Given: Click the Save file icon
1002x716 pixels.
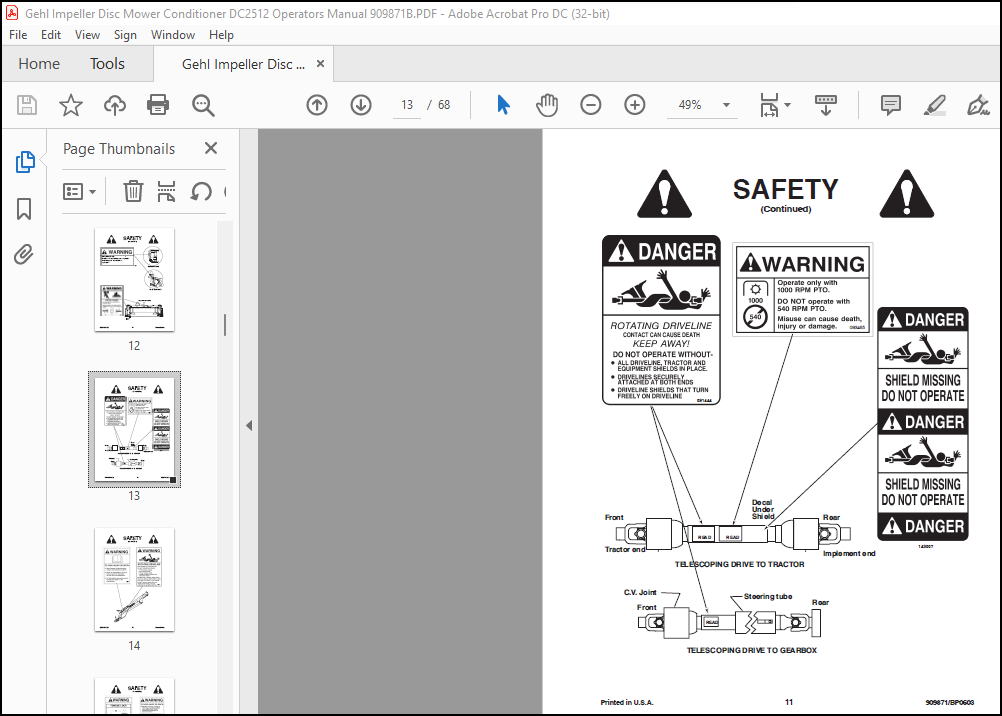Looking at the screenshot, I should [x=27, y=105].
